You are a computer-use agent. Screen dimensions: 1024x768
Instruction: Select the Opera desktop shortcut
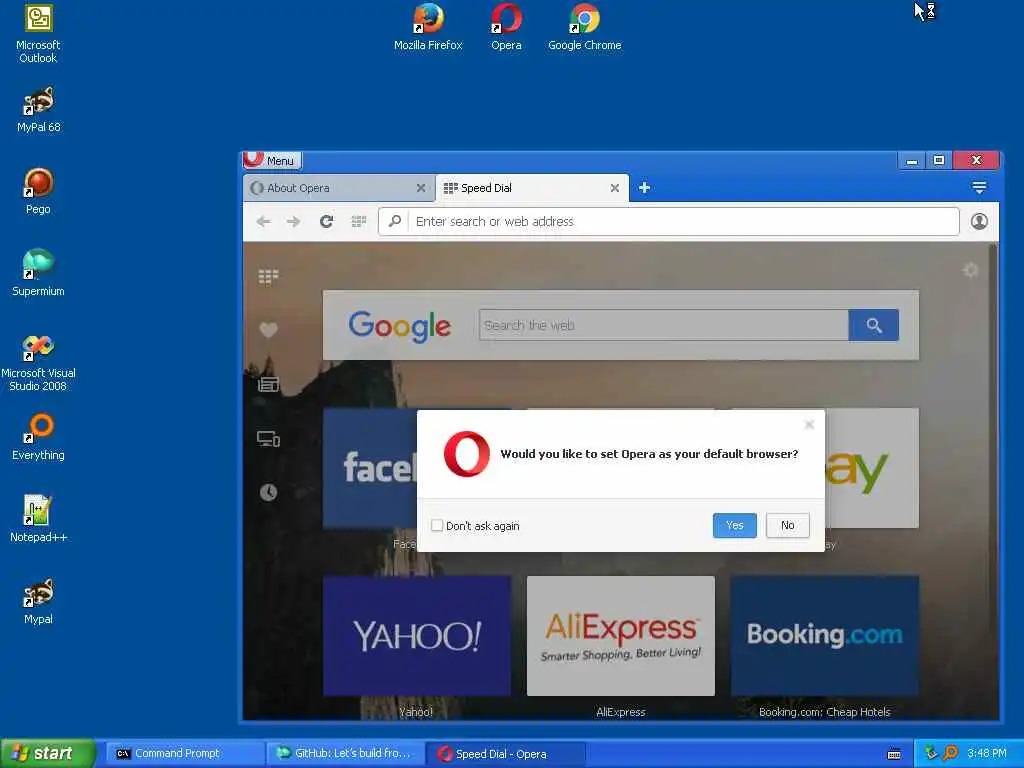click(x=506, y=27)
